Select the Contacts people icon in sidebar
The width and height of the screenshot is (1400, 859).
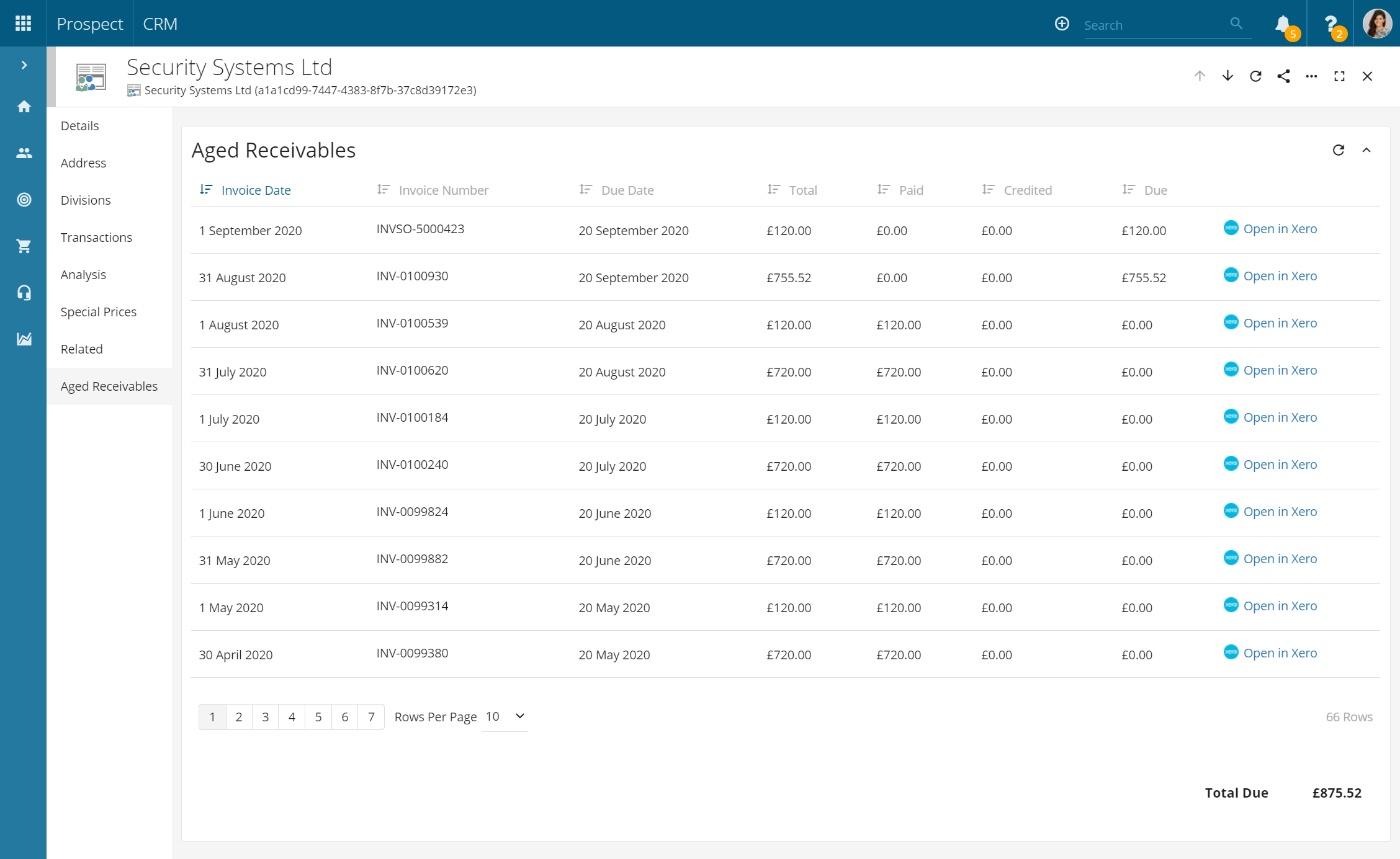(23, 153)
